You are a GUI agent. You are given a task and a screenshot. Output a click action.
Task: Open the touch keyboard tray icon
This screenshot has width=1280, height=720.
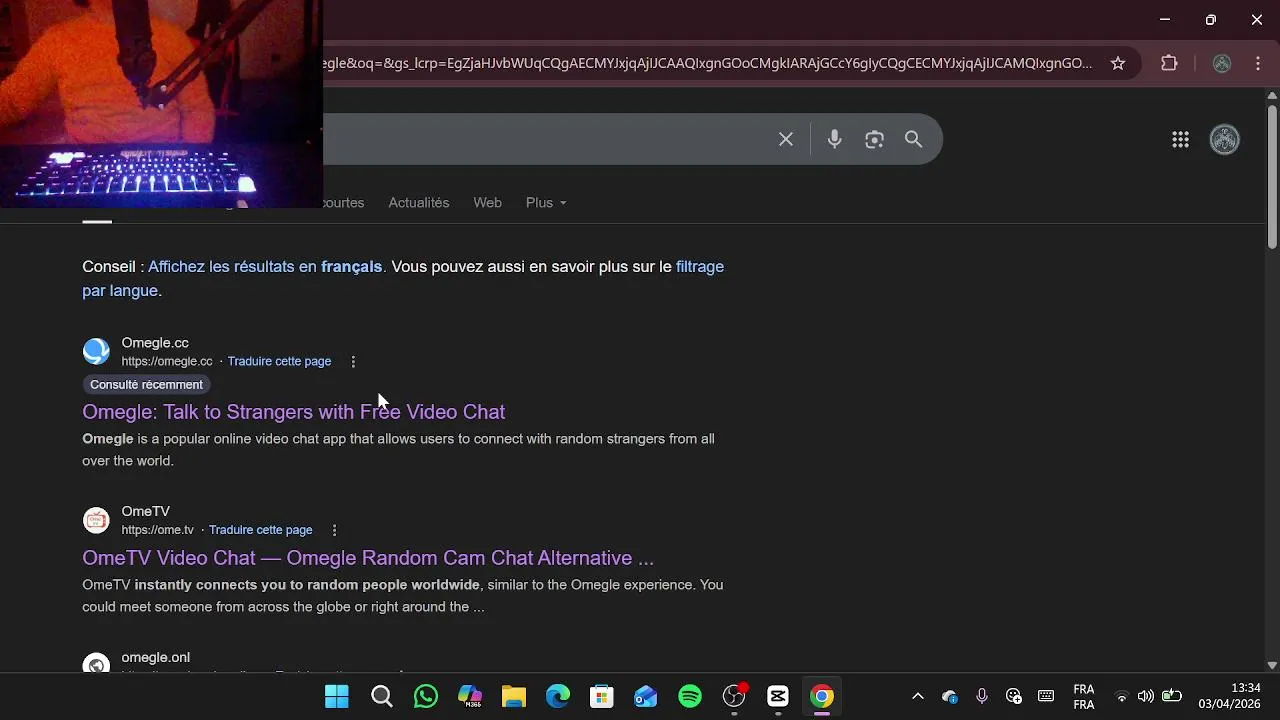click(1046, 696)
